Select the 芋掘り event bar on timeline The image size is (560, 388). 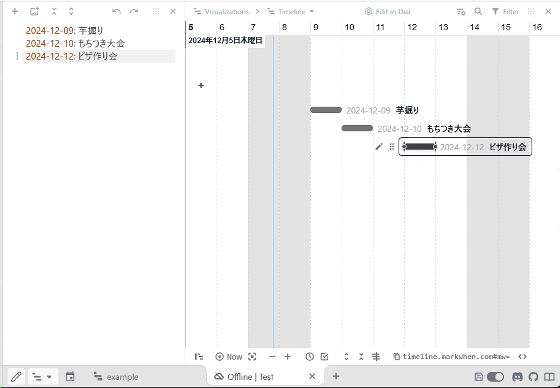(x=326, y=110)
